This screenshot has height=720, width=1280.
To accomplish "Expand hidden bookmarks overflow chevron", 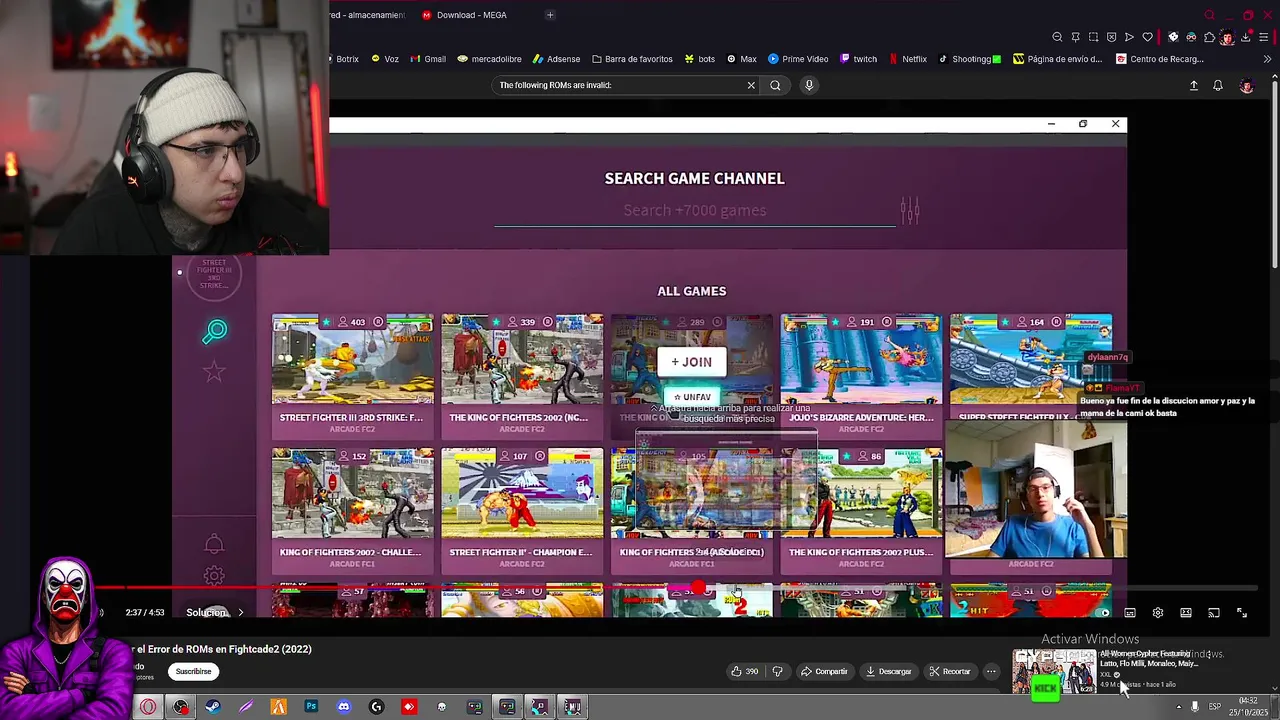I will (1268, 59).
